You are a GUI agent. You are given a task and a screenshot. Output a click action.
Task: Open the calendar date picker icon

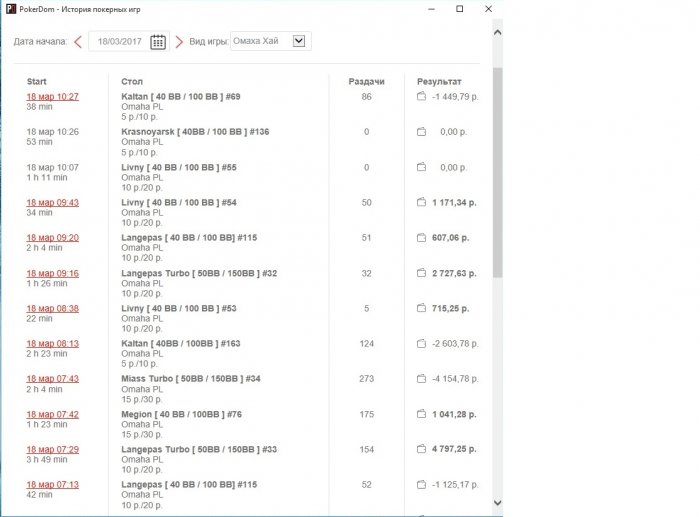click(158, 42)
